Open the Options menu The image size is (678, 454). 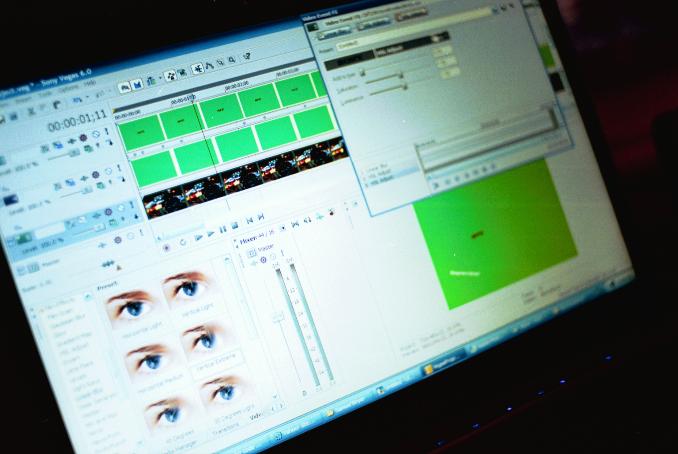(68, 89)
